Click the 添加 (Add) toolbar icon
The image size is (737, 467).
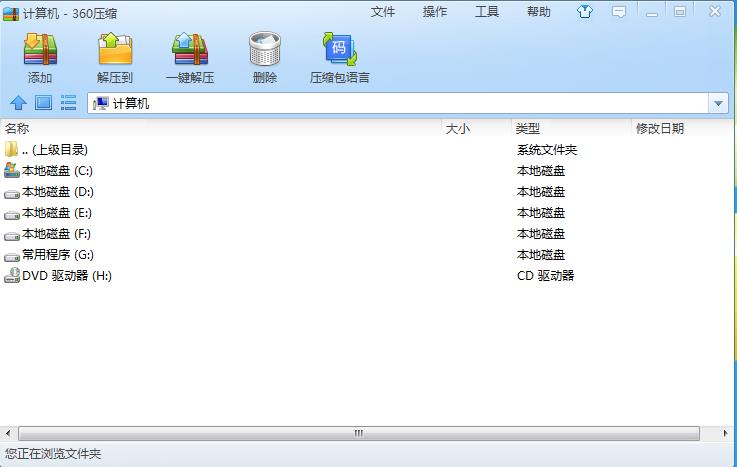(x=40, y=49)
